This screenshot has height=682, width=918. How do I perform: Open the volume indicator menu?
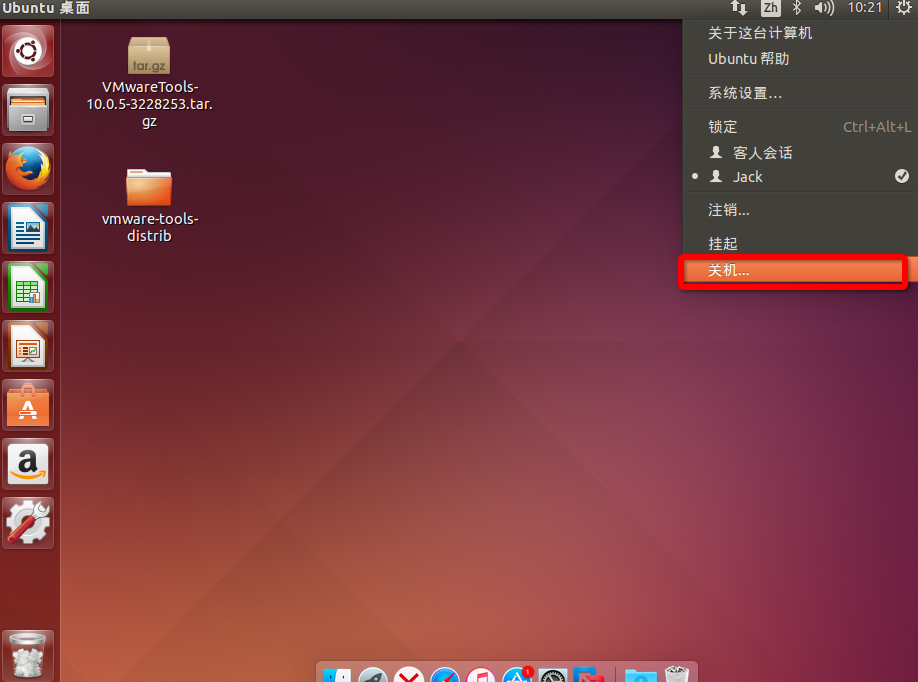[x=824, y=8]
